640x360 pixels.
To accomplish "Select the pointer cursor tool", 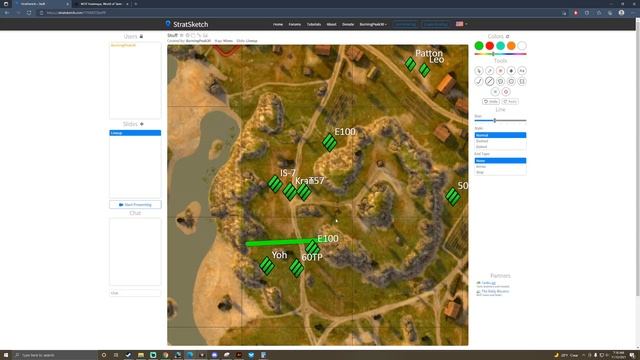I will pyautogui.click(x=479, y=71).
